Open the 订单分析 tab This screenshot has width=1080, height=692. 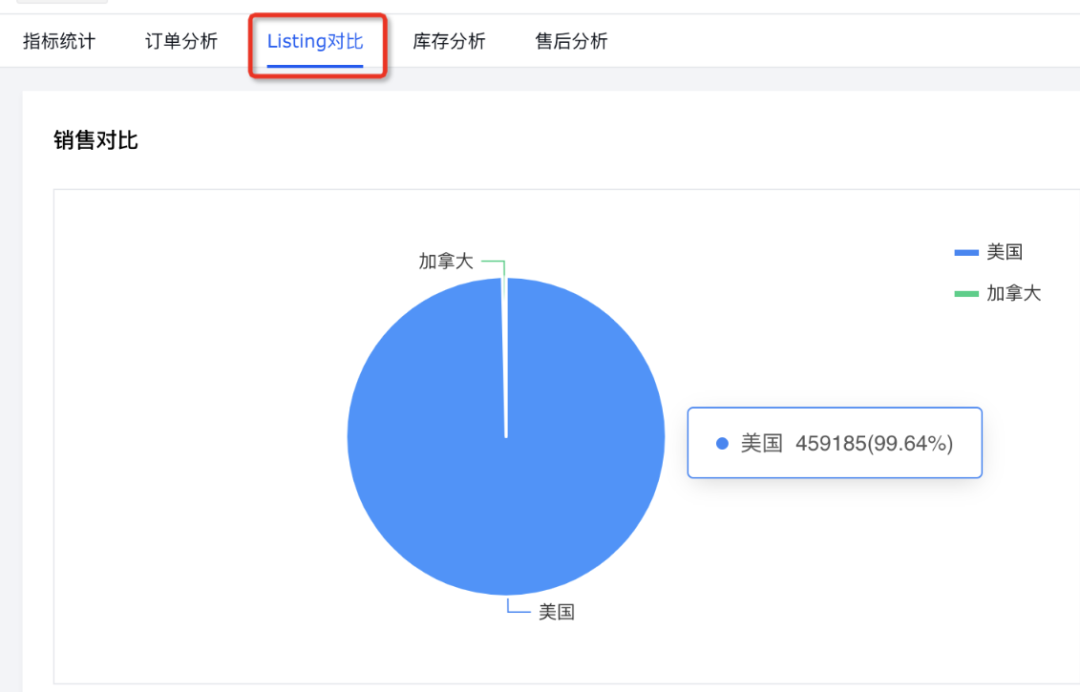(180, 41)
